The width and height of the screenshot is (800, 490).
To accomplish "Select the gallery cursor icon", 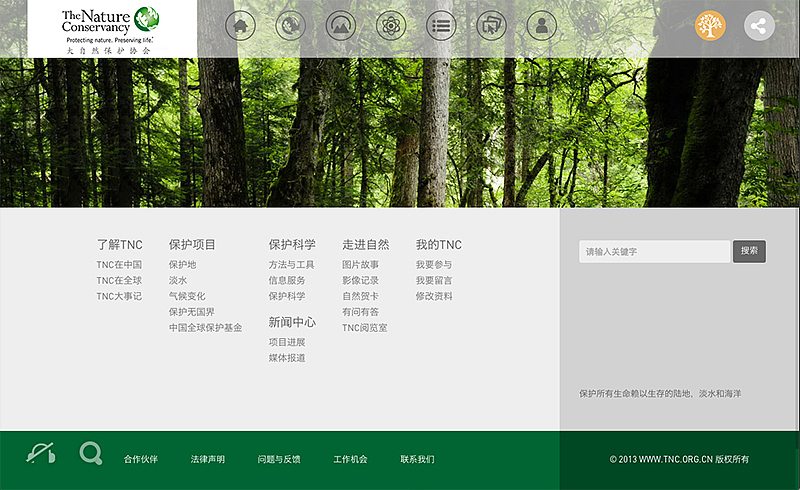I will coord(491,26).
